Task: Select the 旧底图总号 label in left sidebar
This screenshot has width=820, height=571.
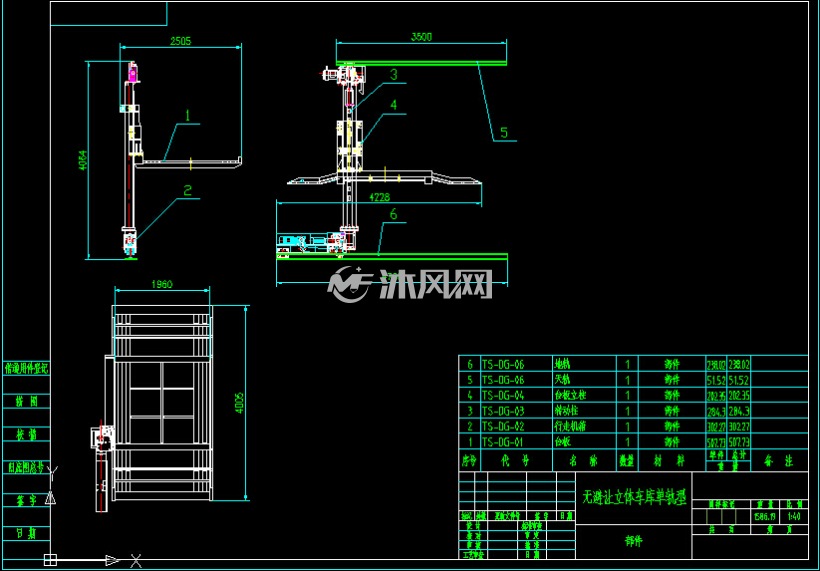Action: pyautogui.click(x=26, y=467)
